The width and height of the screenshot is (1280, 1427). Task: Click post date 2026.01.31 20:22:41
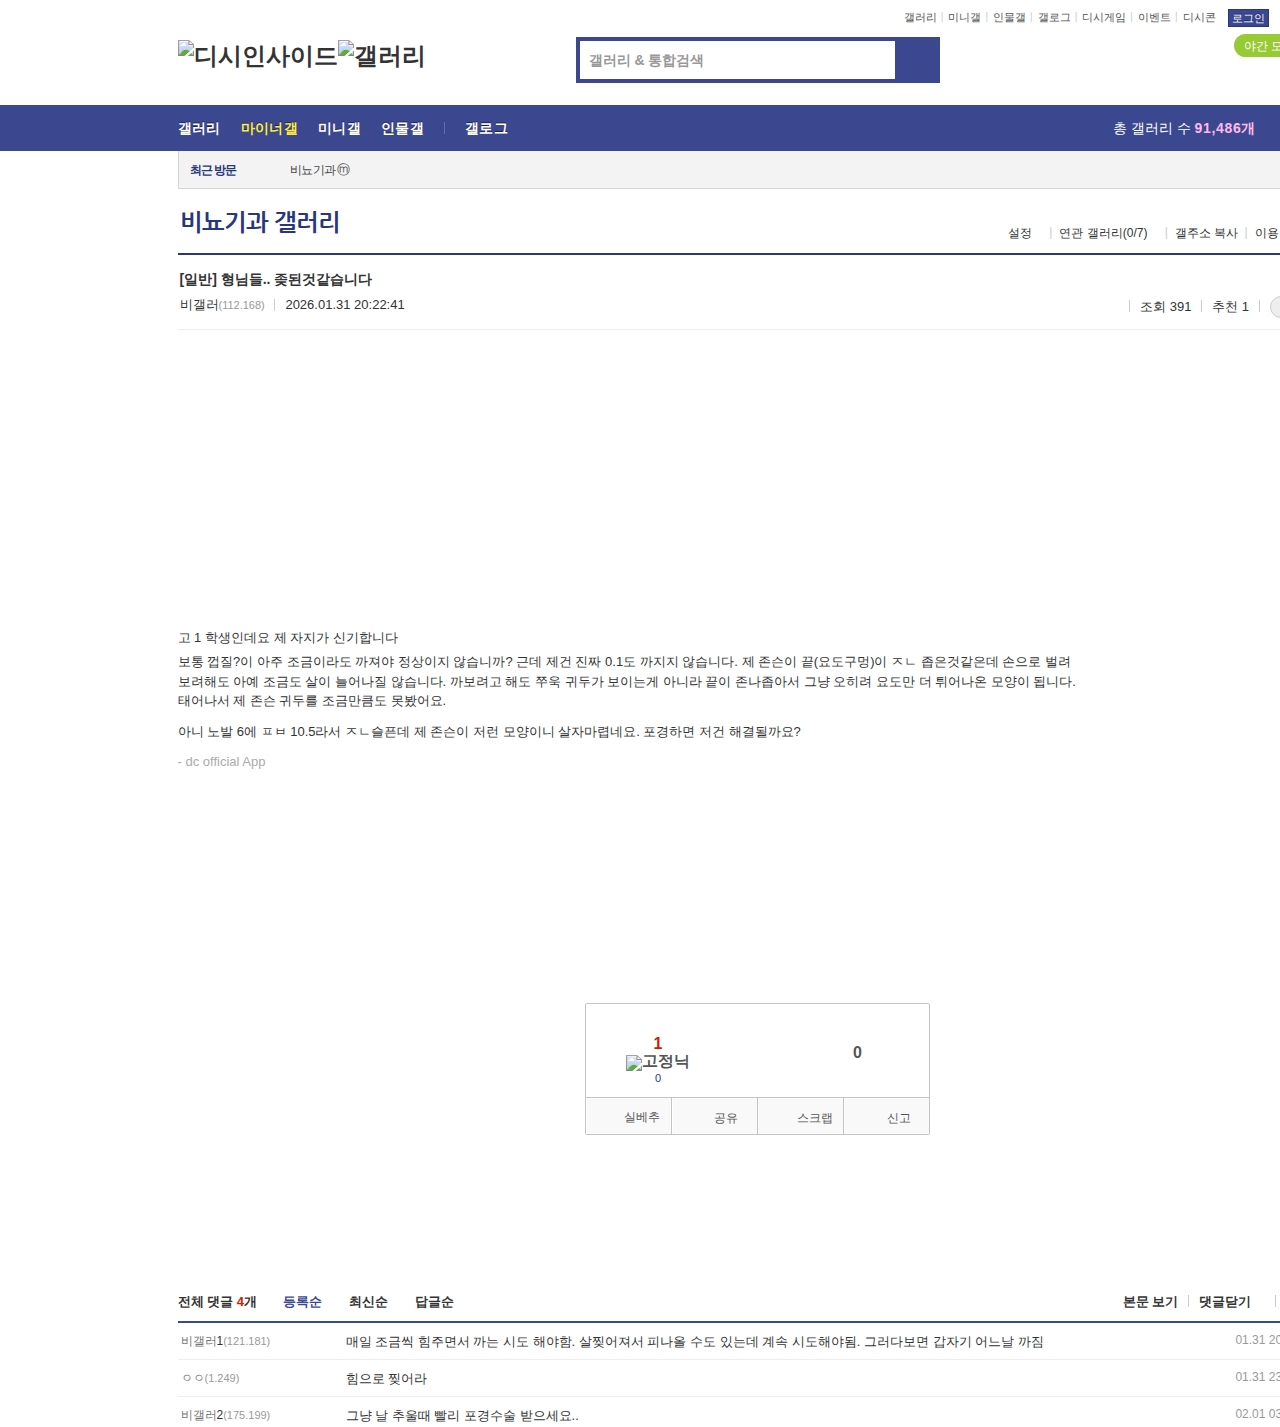pos(345,305)
